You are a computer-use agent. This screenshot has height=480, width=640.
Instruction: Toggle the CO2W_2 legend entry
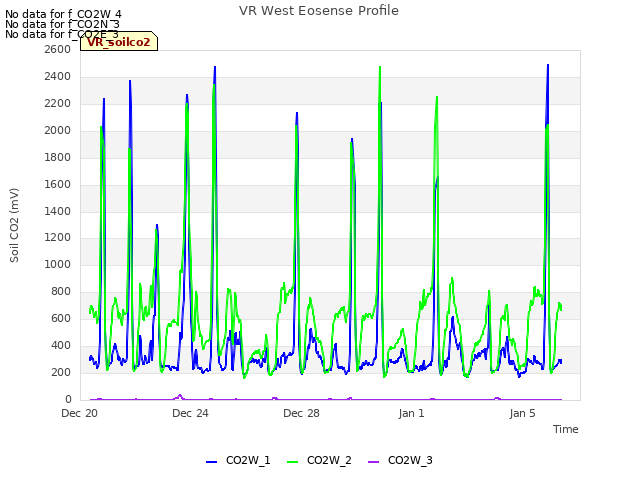(319, 460)
